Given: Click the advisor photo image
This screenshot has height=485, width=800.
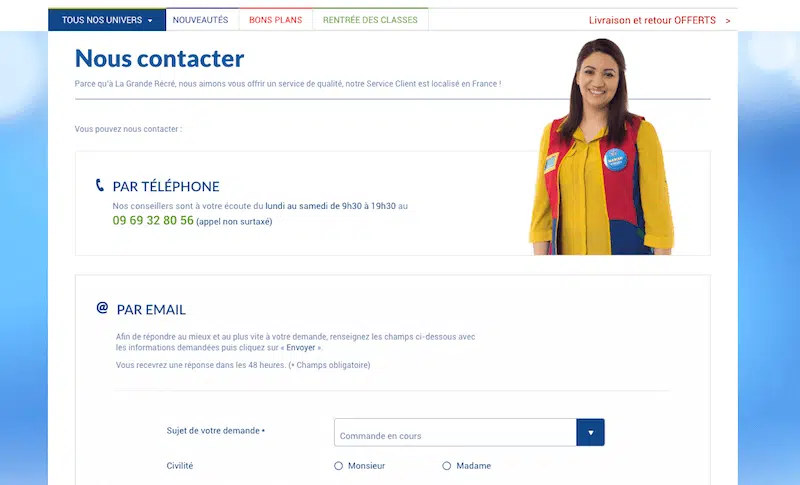Looking at the screenshot, I should 601,147.
